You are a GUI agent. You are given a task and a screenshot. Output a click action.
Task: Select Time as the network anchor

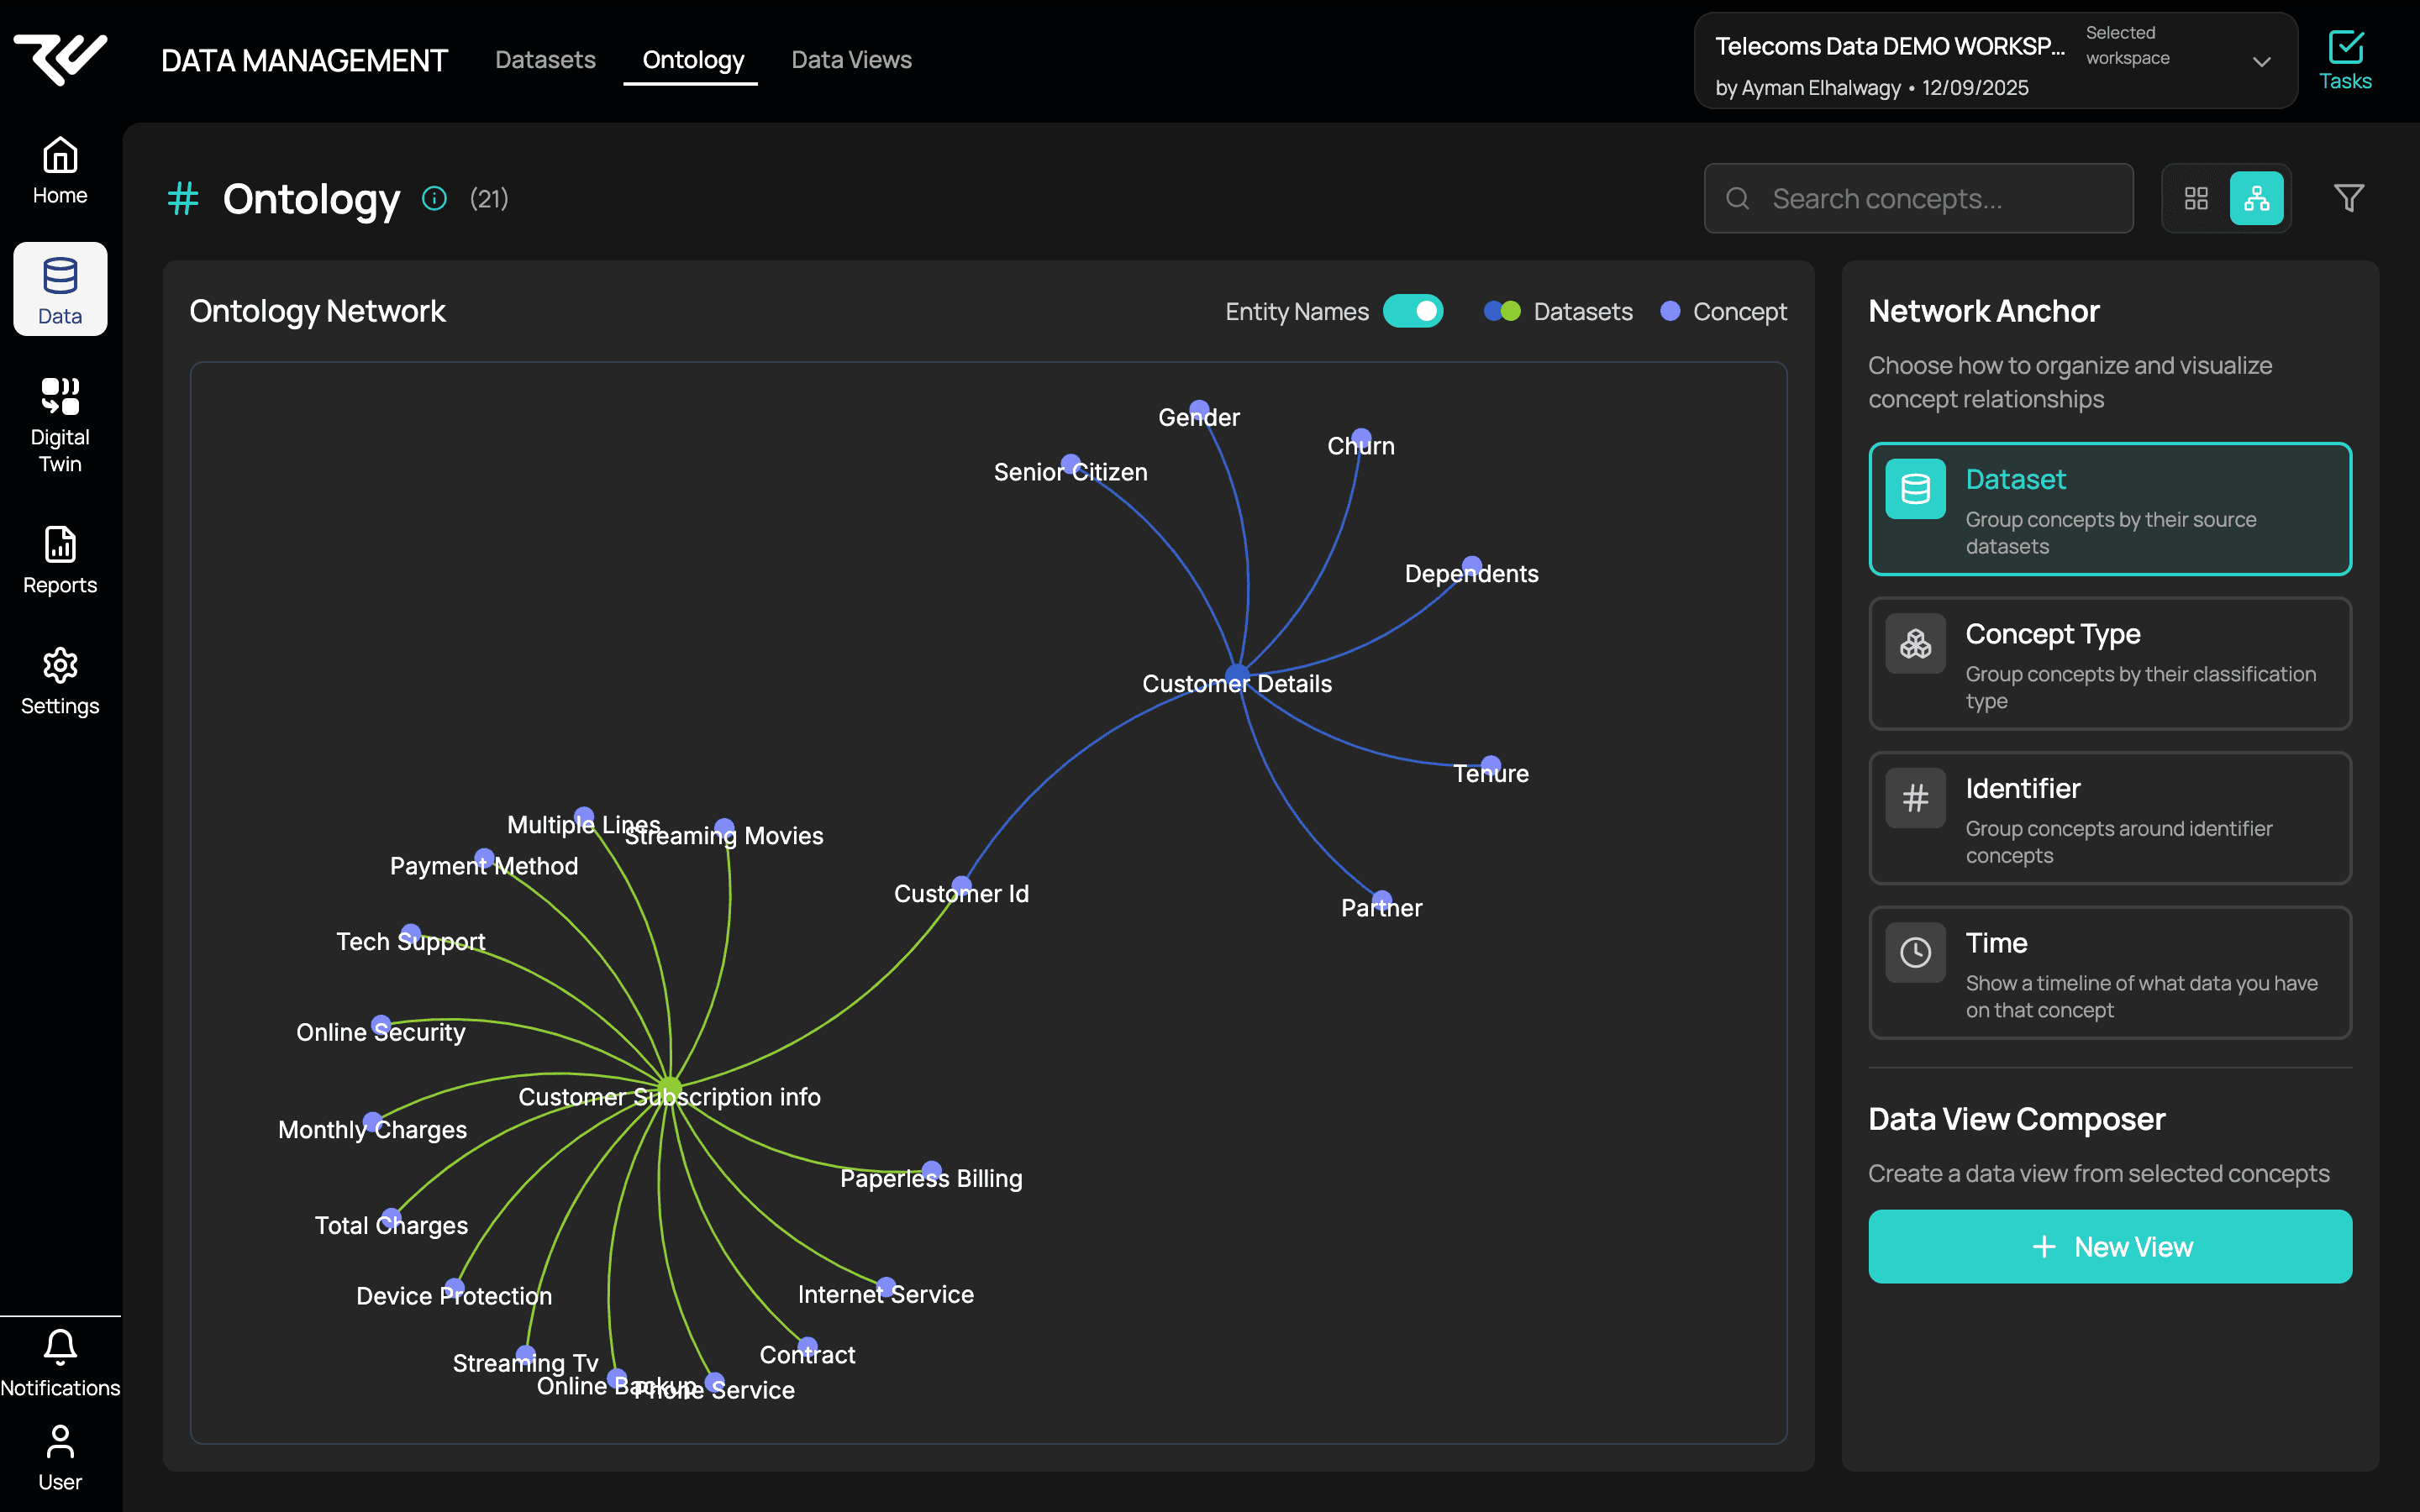2108,973
